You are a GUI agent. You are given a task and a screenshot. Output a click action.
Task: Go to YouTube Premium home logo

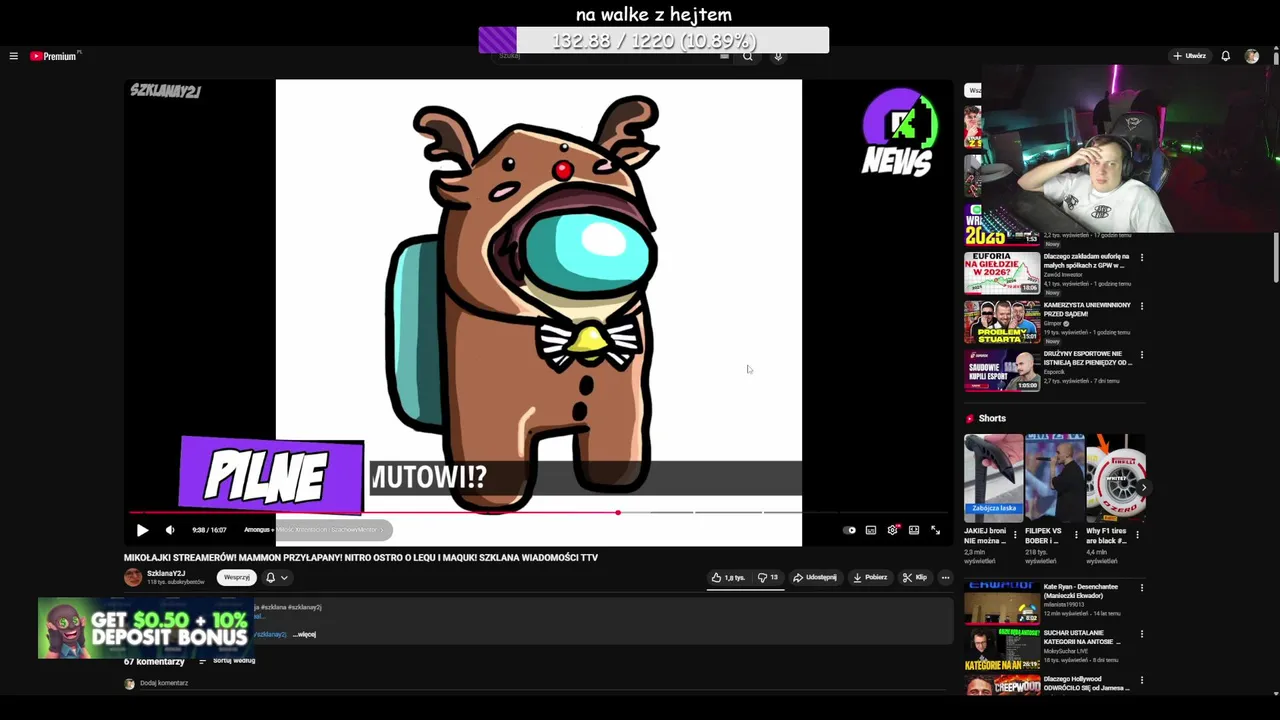(x=54, y=56)
